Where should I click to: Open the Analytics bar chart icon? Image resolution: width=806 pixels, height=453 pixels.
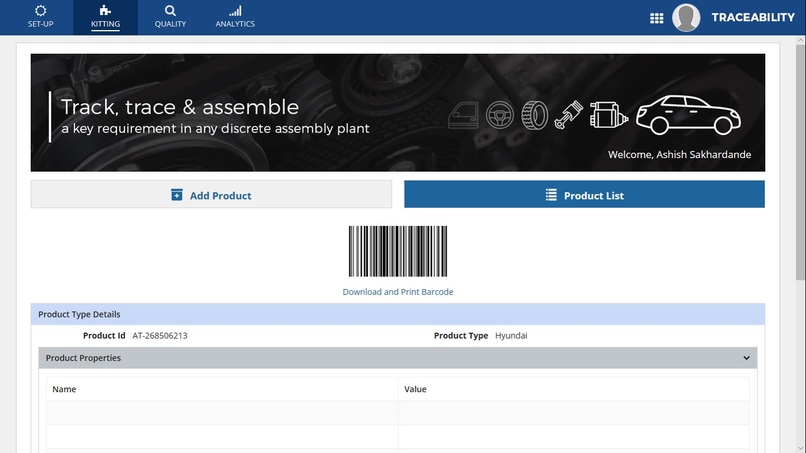click(x=235, y=11)
